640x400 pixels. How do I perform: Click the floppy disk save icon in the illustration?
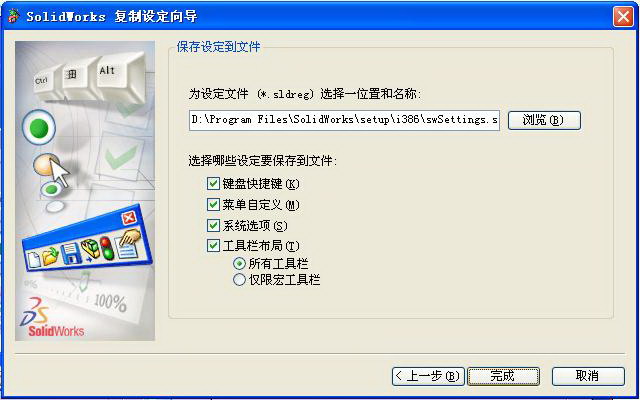pos(70,253)
